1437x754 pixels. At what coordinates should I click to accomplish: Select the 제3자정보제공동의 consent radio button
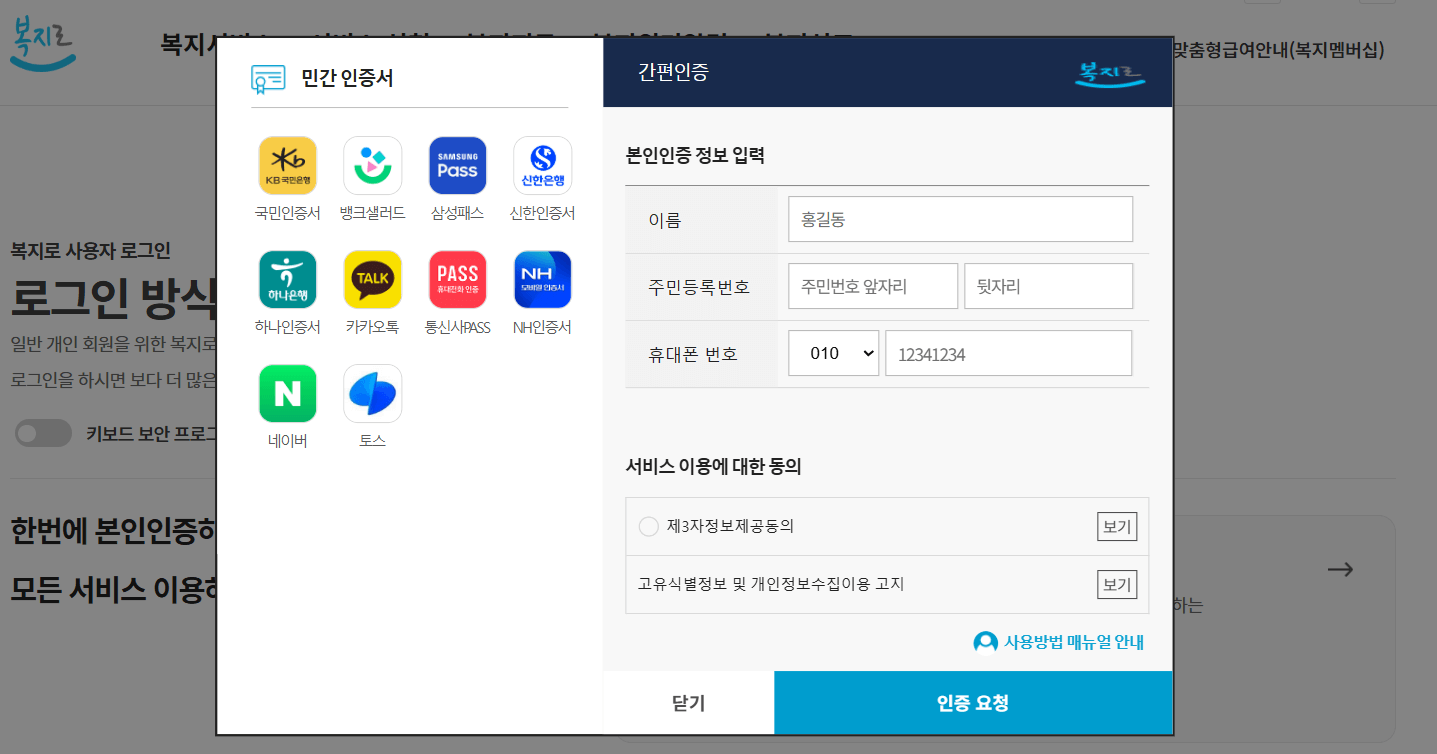[x=648, y=526]
